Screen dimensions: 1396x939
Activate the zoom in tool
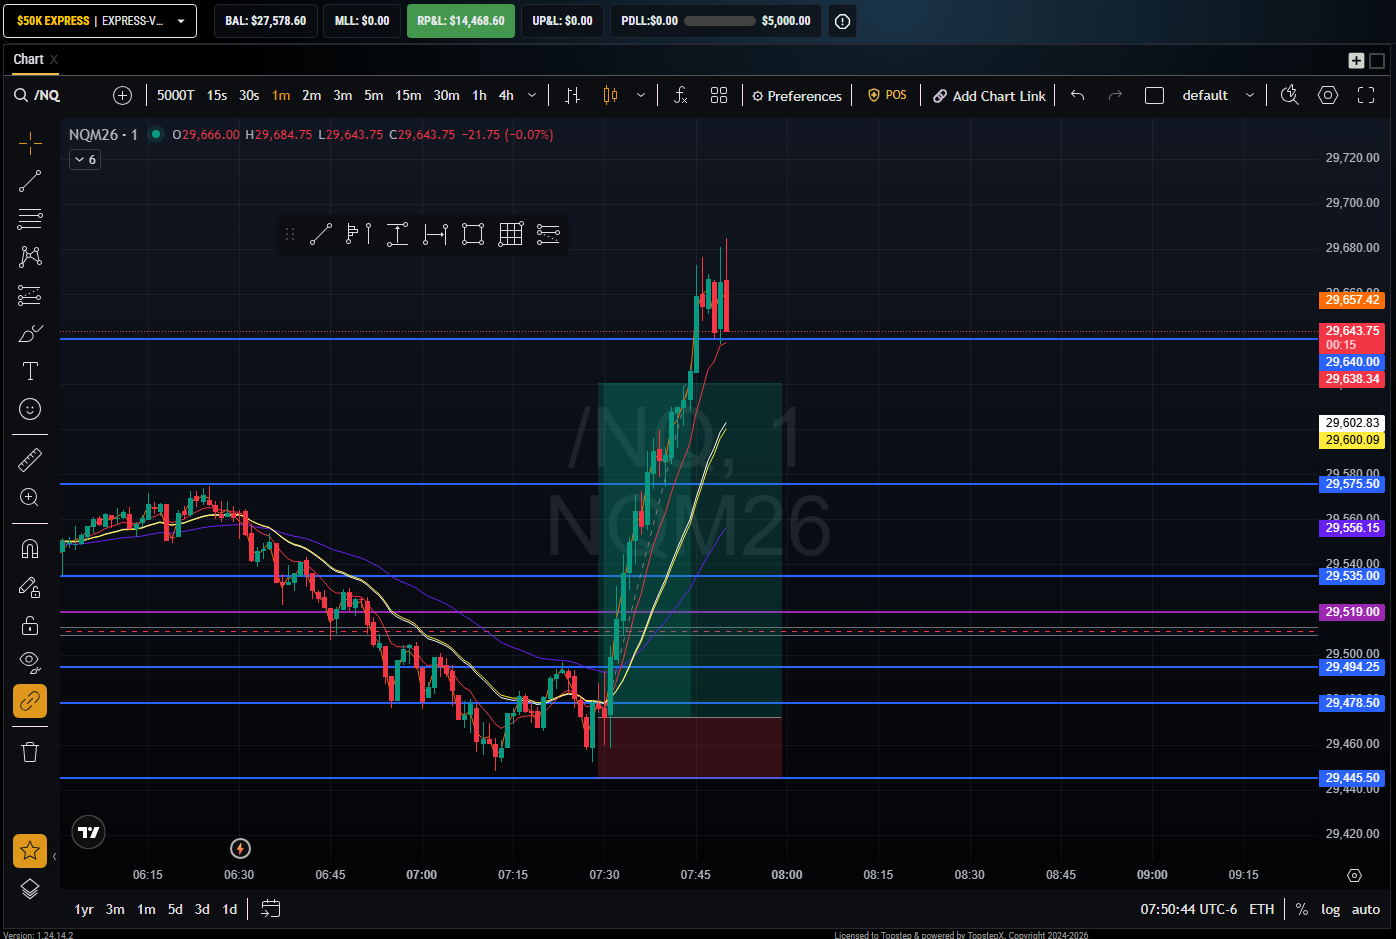tap(30, 498)
